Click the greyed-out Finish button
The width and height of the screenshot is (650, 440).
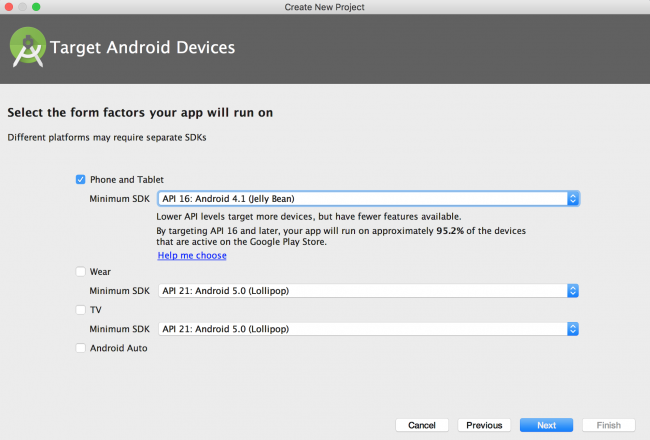coord(609,425)
